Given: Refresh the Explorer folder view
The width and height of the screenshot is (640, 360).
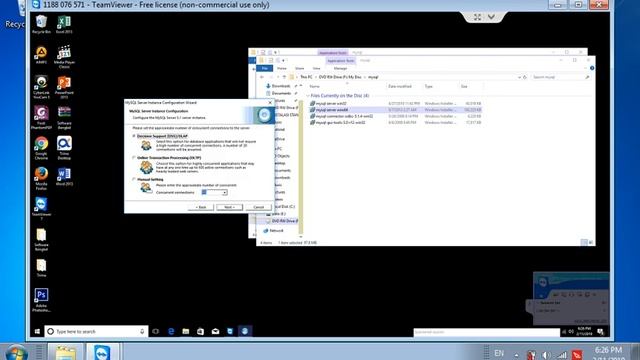Looking at the screenshot, I should pos(525,77).
